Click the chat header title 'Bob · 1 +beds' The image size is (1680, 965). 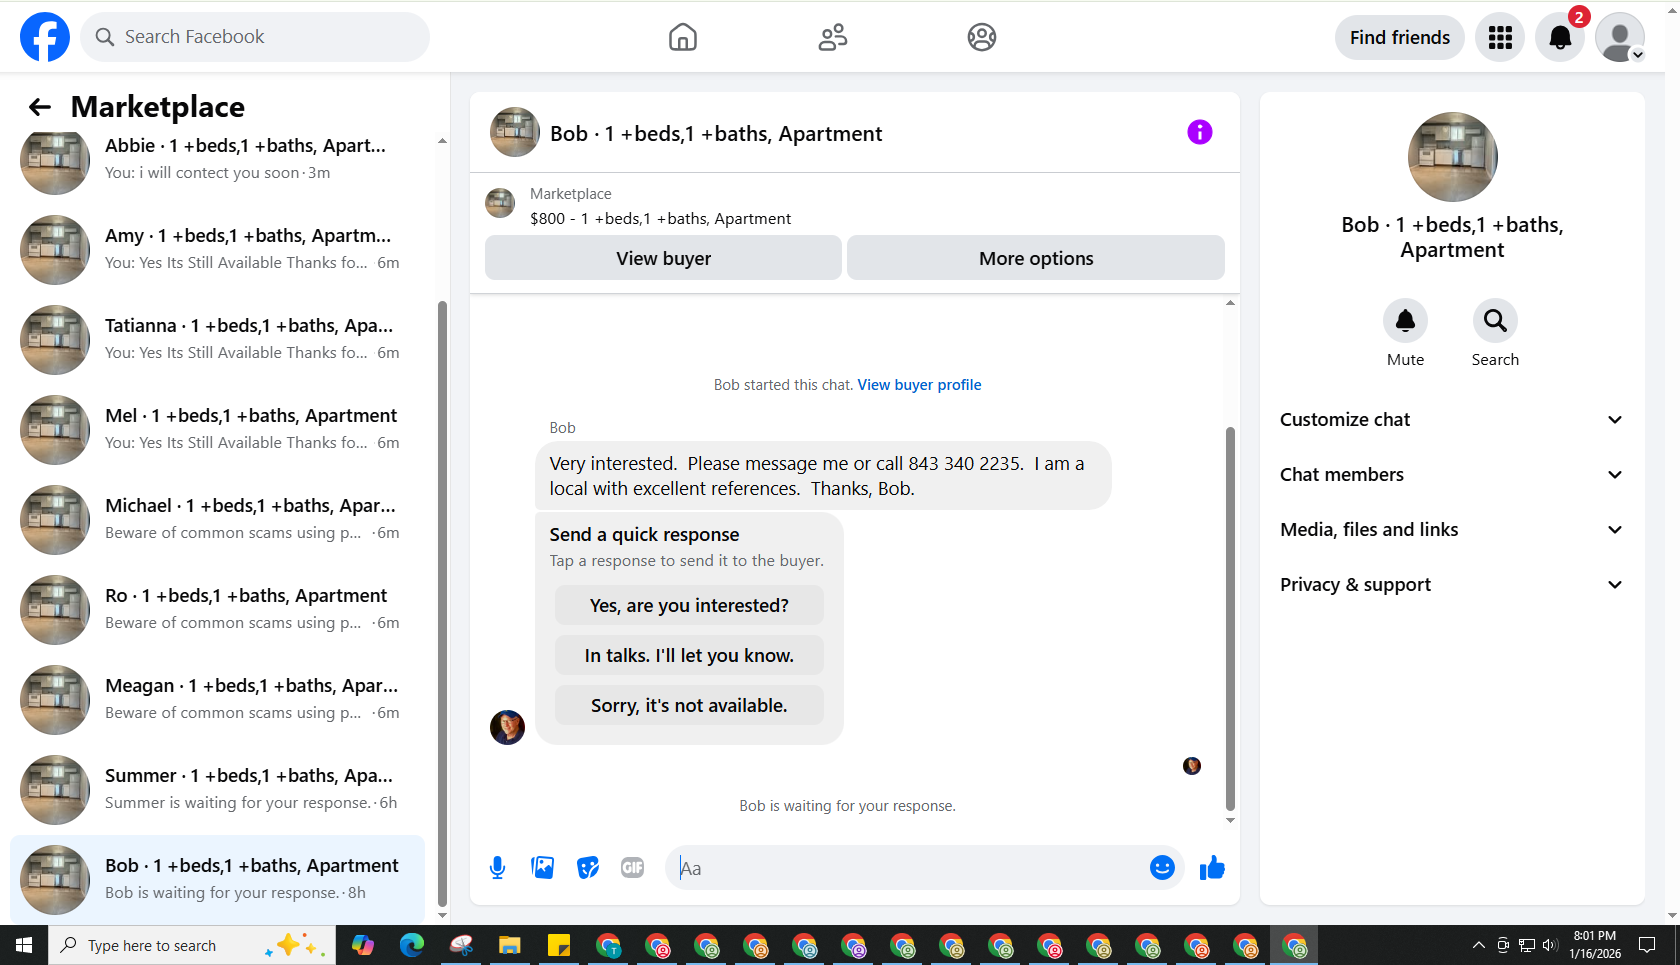click(716, 134)
